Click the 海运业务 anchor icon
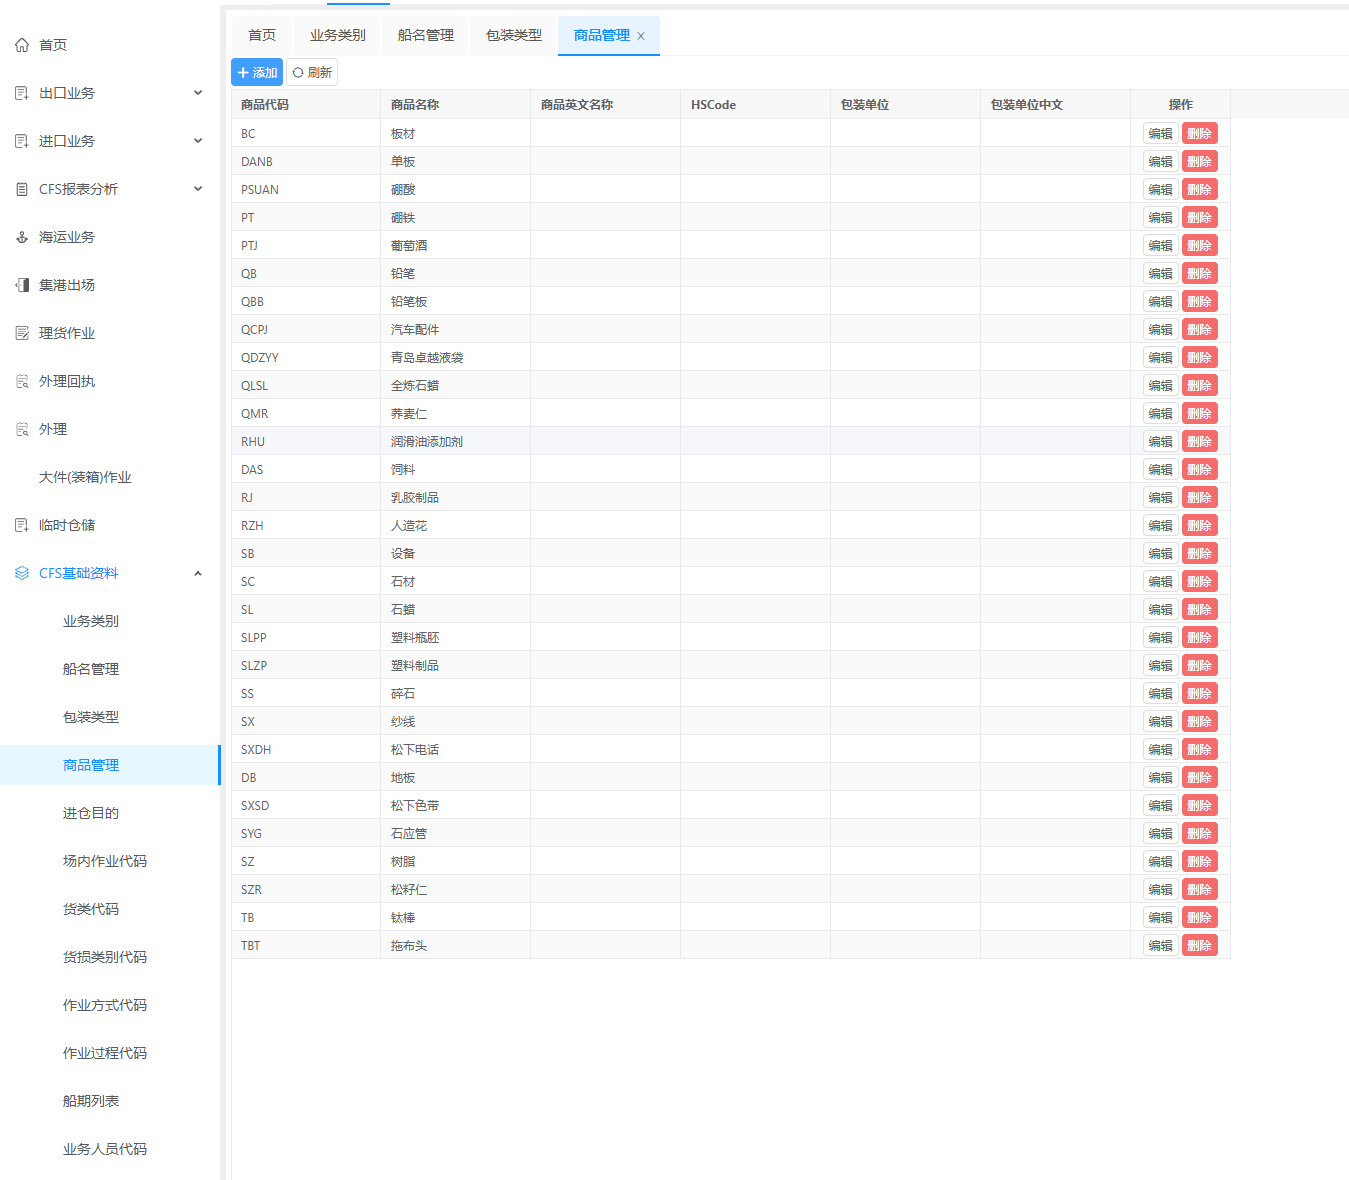 pos(22,237)
